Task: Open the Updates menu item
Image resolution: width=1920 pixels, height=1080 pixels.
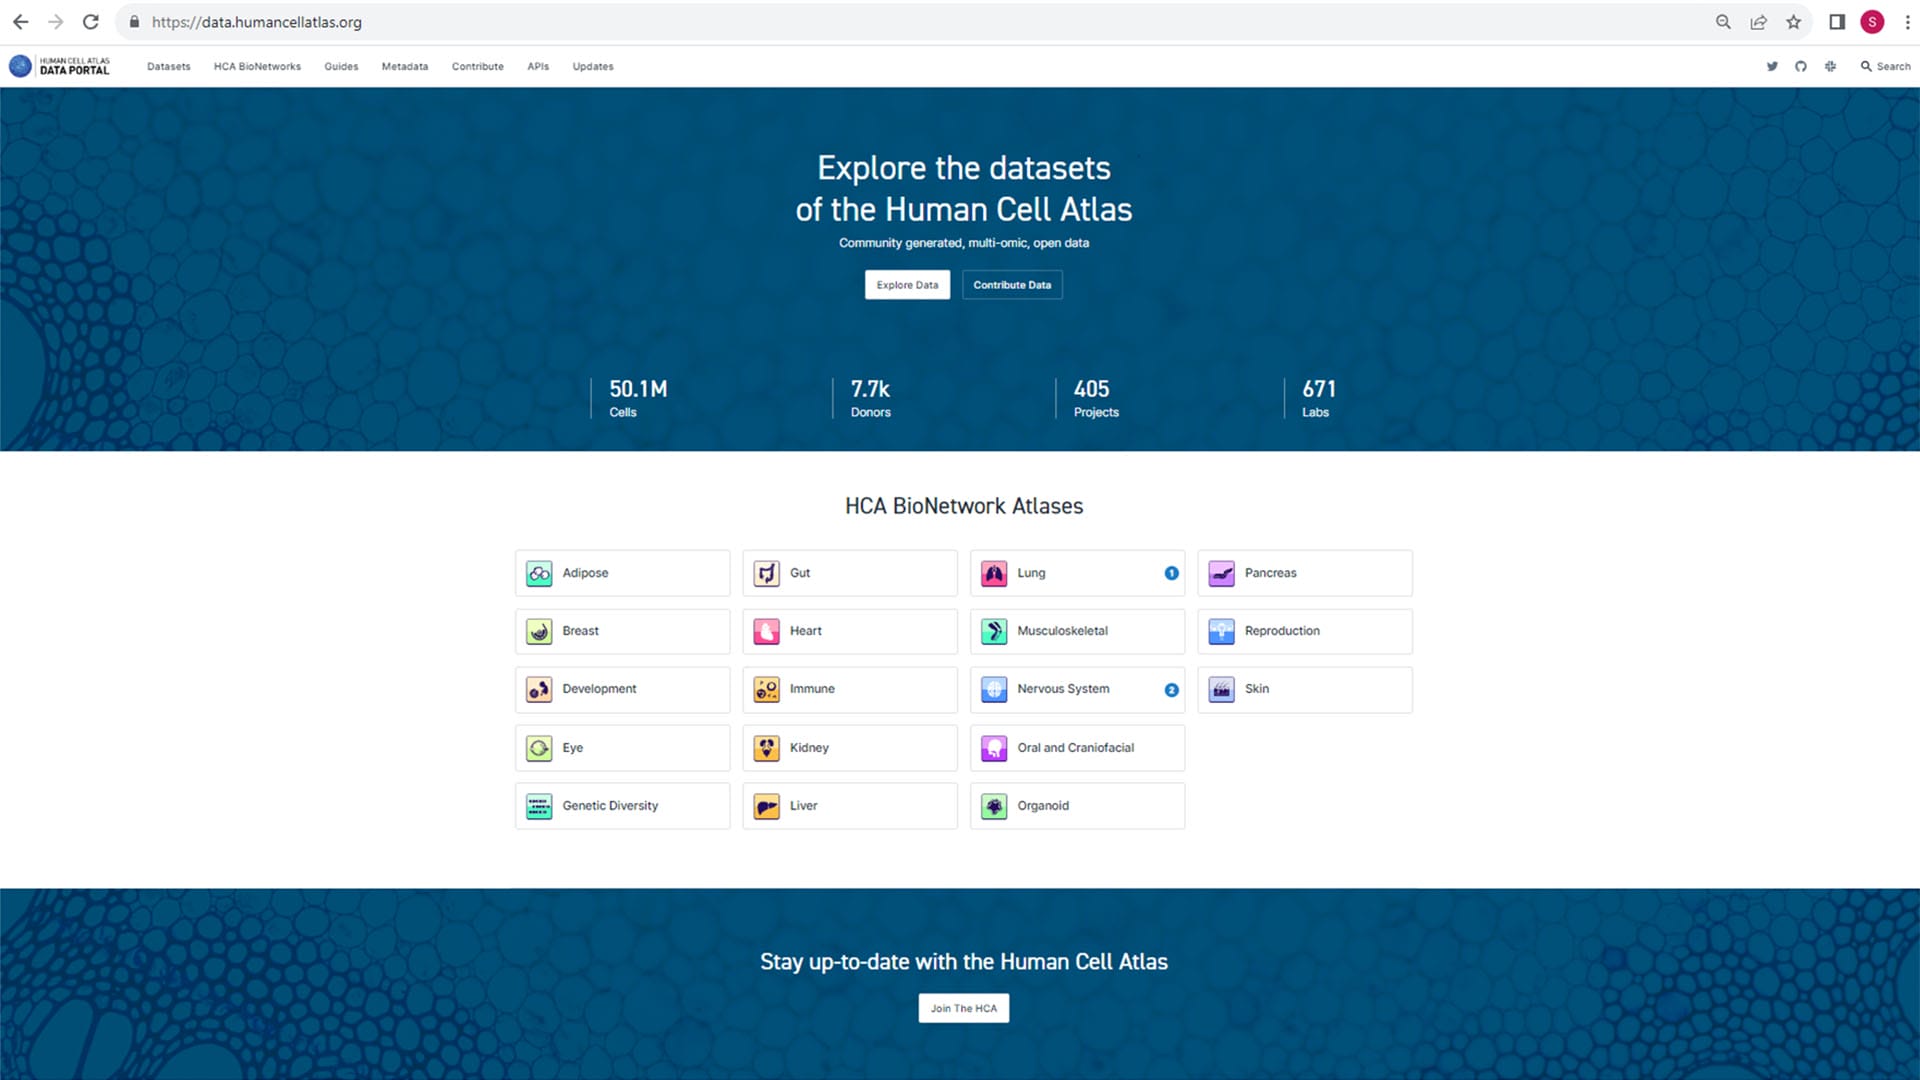Action: click(593, 67)
